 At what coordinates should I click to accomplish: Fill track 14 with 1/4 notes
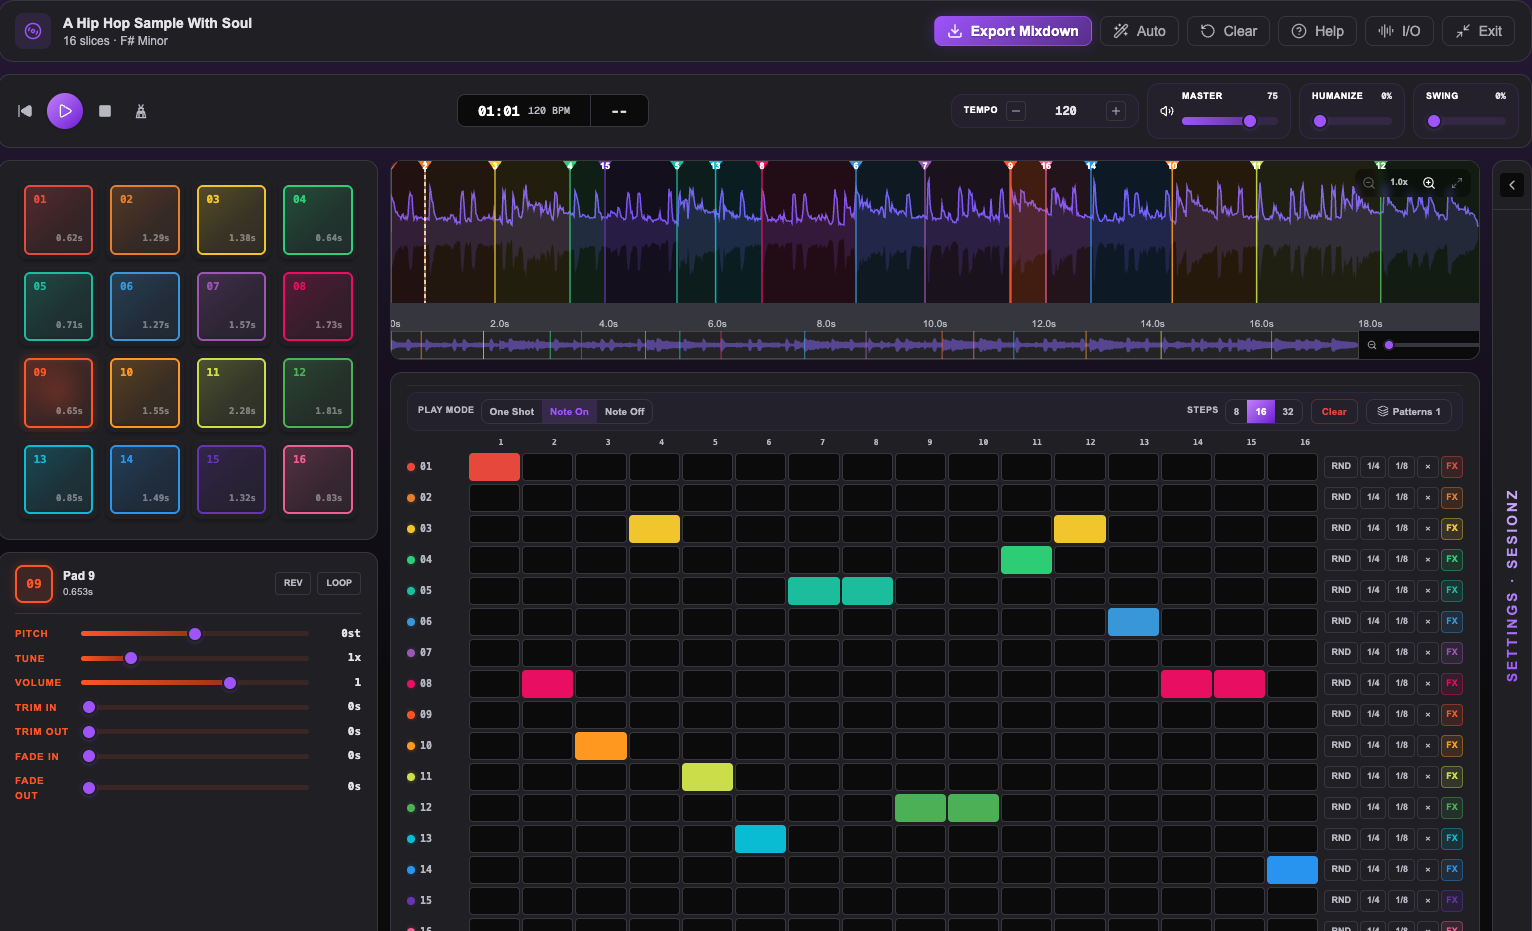tap(1373, 869)
